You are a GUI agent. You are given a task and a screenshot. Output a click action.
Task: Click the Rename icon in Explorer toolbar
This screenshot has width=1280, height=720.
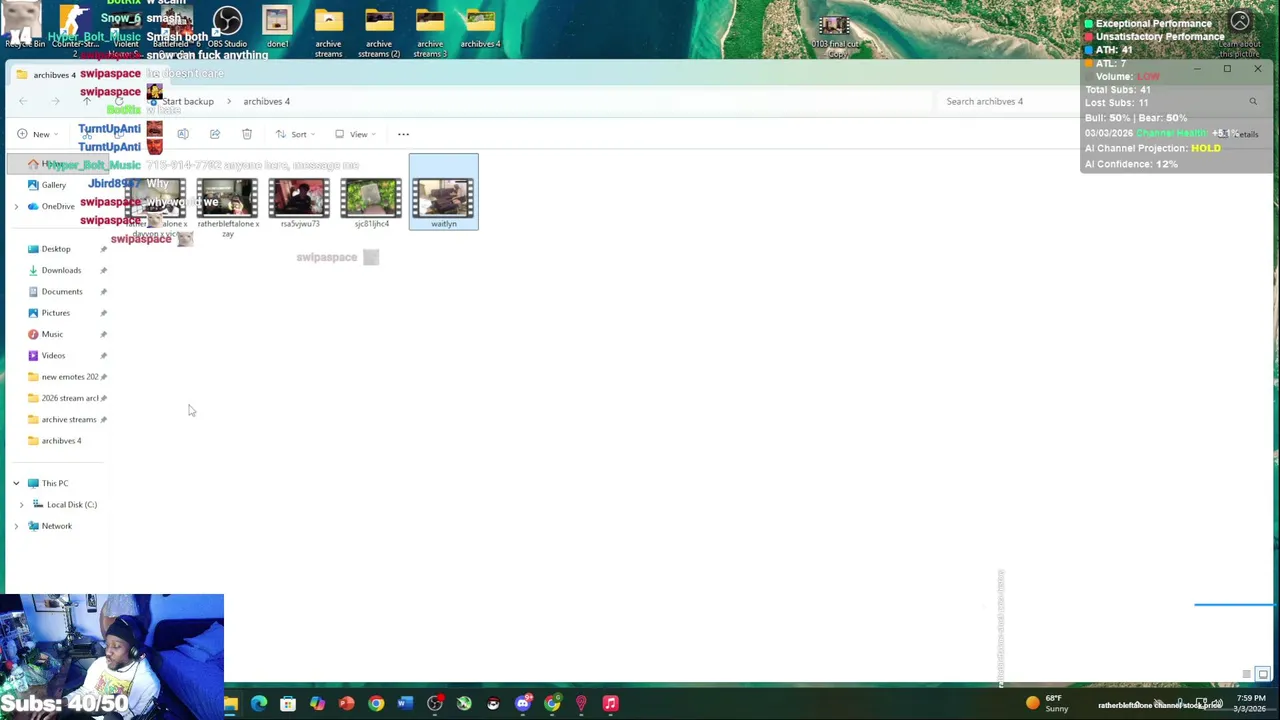[183, 134]
